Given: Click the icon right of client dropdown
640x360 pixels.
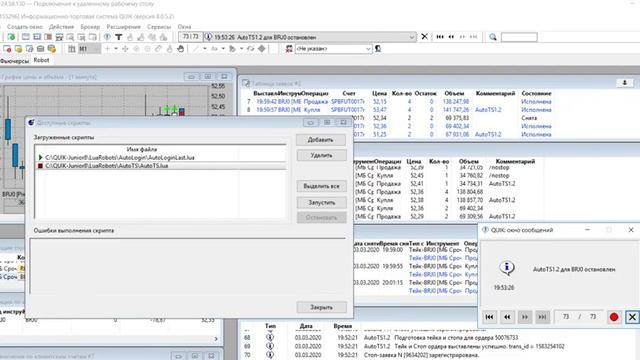Looking at the screenshot, I should tap(378, 49).
